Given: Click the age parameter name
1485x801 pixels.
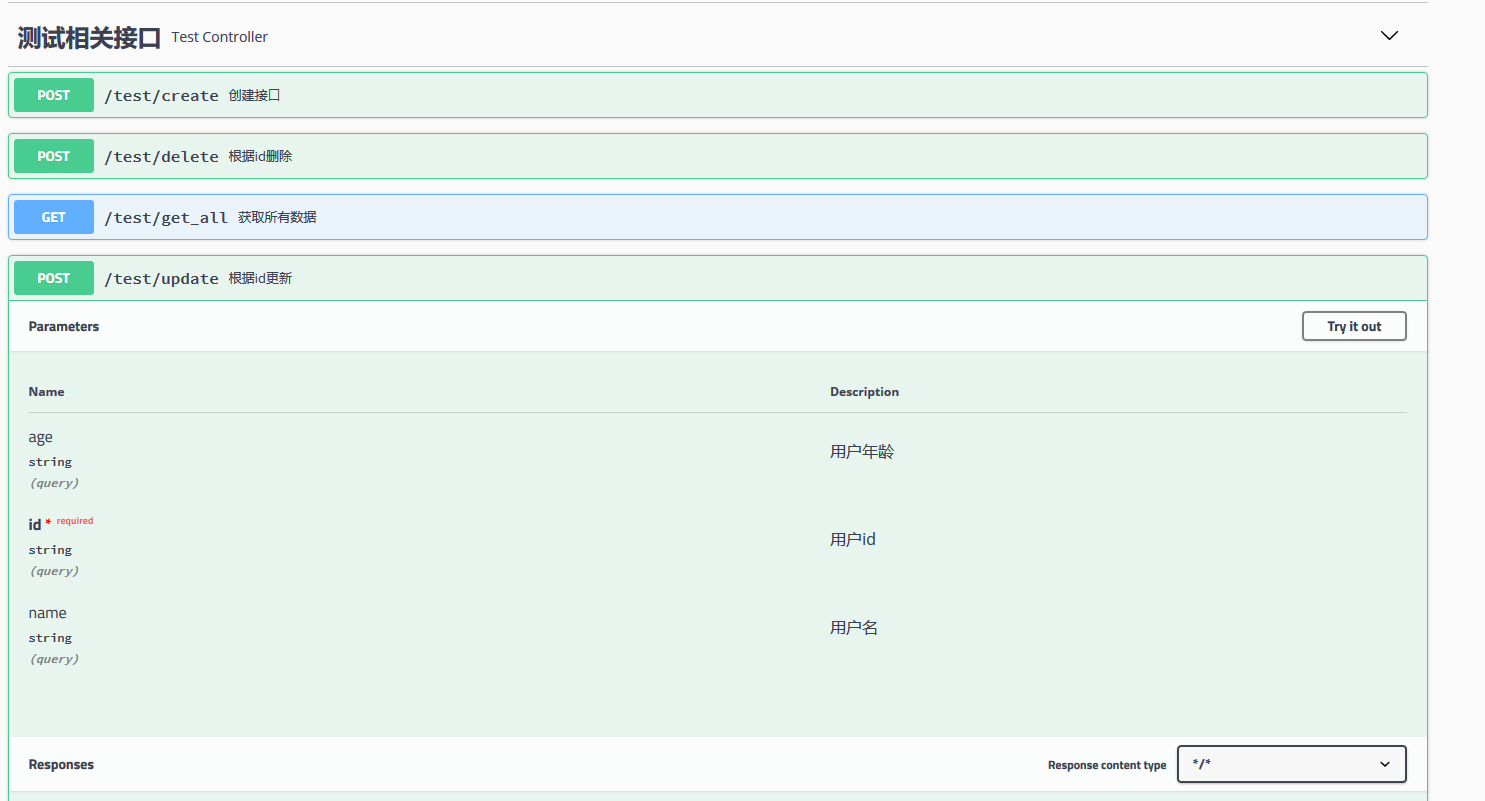Looking at the screenshot, I should pos(41,437).
